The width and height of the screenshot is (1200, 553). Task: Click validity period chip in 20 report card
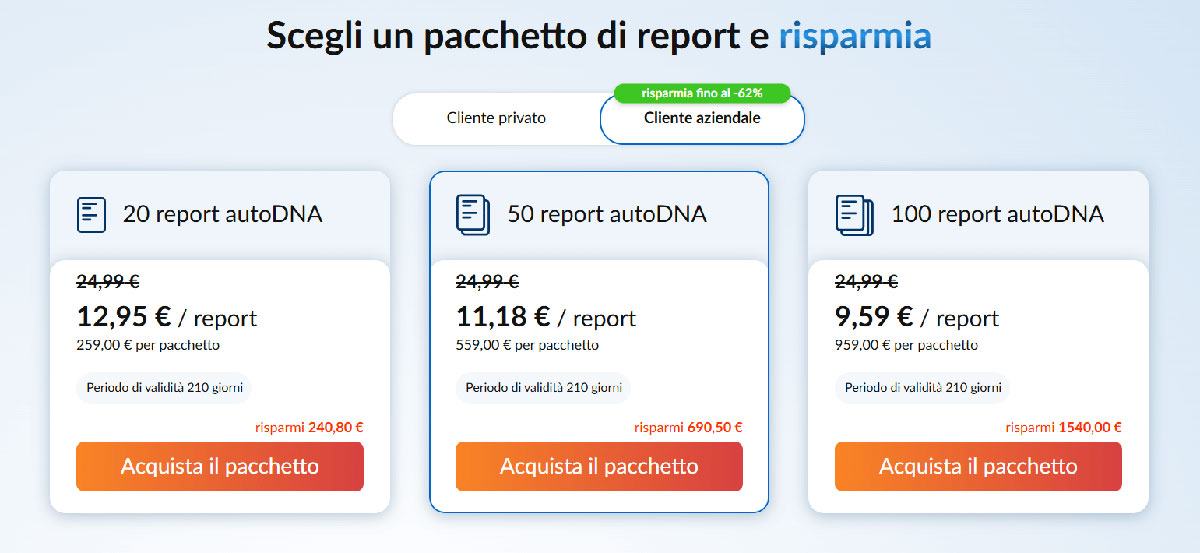(x=164, y=388)
